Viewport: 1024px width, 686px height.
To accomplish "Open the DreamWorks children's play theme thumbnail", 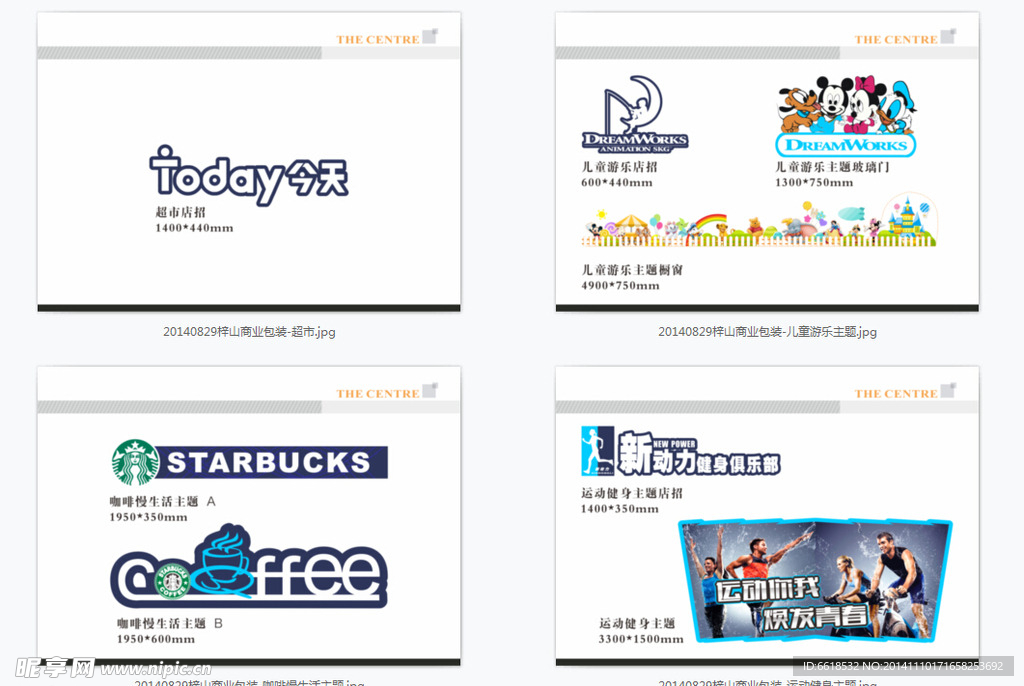I will [x=767, y=161].
